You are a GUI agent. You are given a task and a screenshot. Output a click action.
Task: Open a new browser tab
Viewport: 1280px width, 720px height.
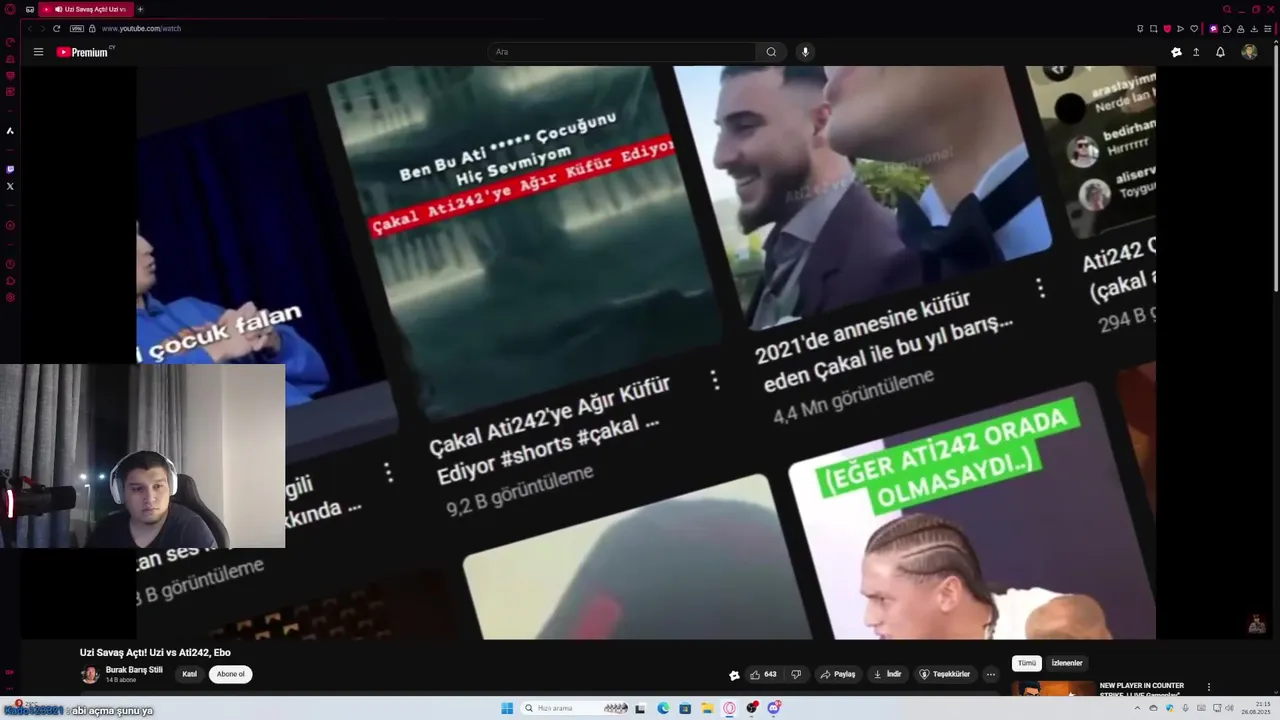pyautogui.click(x=140, y=9)
